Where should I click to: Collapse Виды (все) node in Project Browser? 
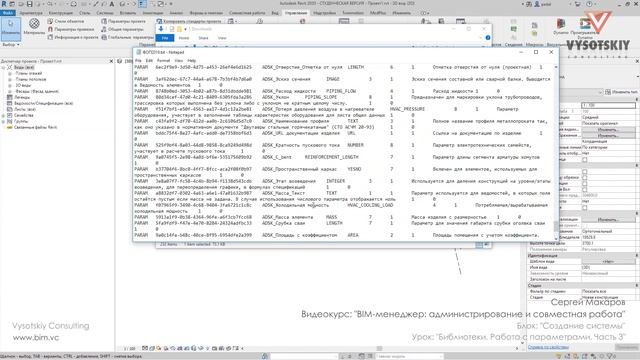(x=3, y=67)
